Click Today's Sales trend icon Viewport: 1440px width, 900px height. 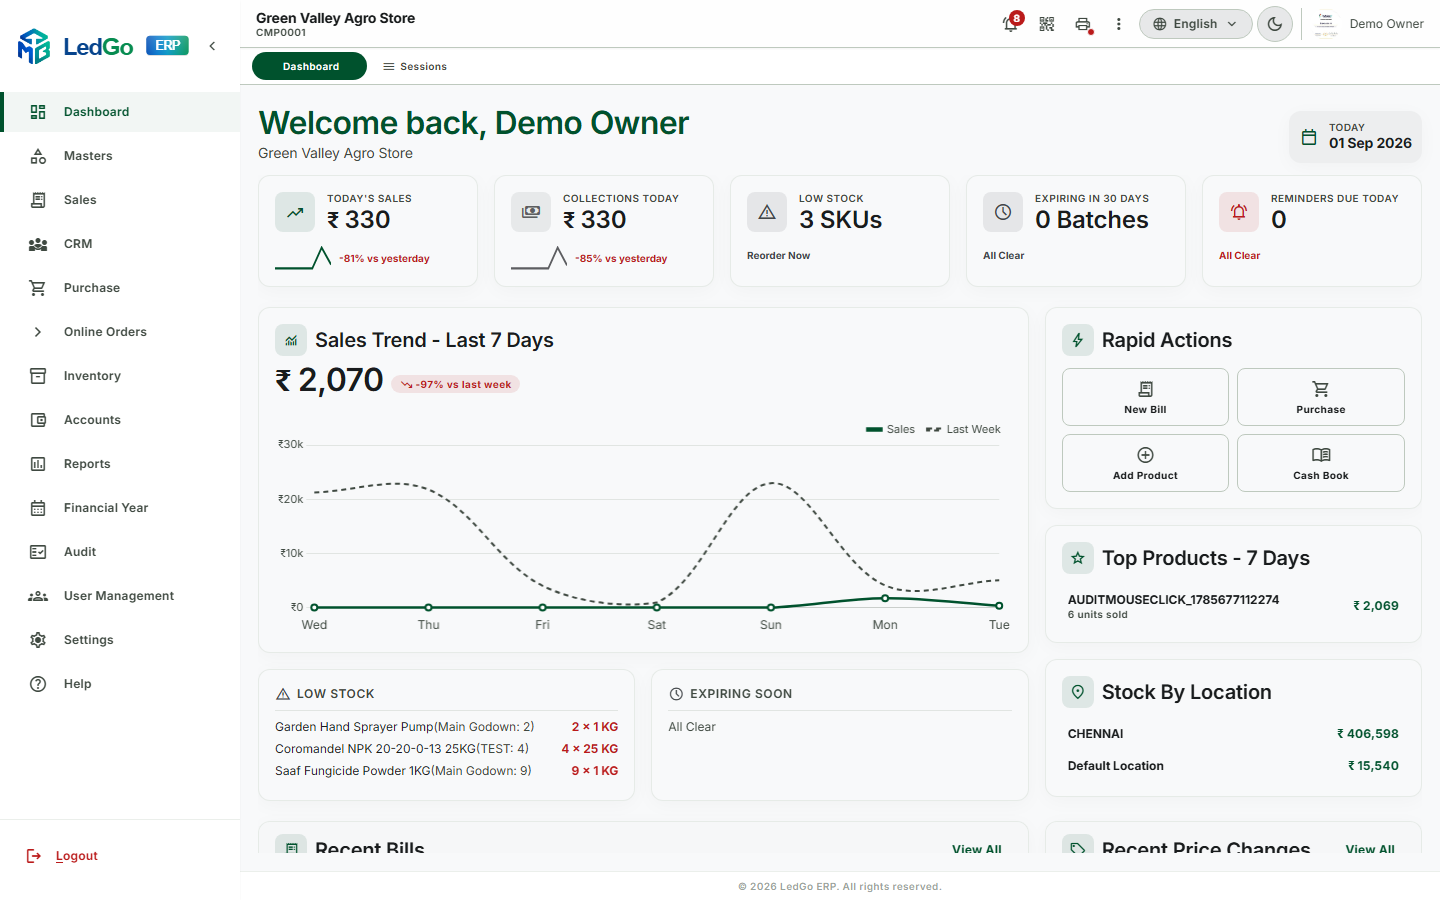click(x=295, y=212)
